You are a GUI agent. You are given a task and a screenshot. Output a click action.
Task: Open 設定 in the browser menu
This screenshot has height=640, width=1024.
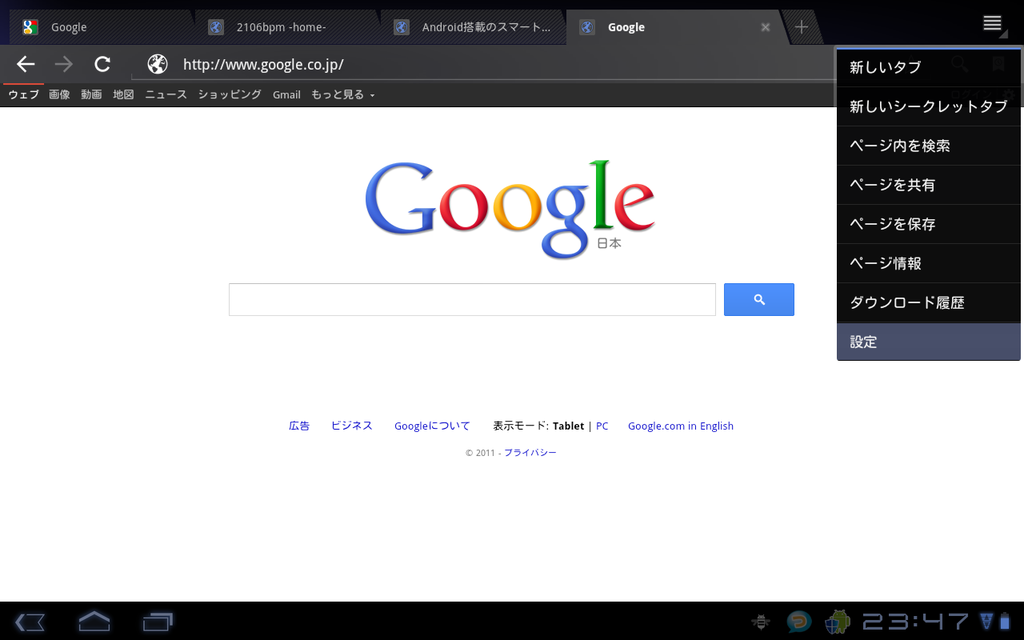pos(928,342)
